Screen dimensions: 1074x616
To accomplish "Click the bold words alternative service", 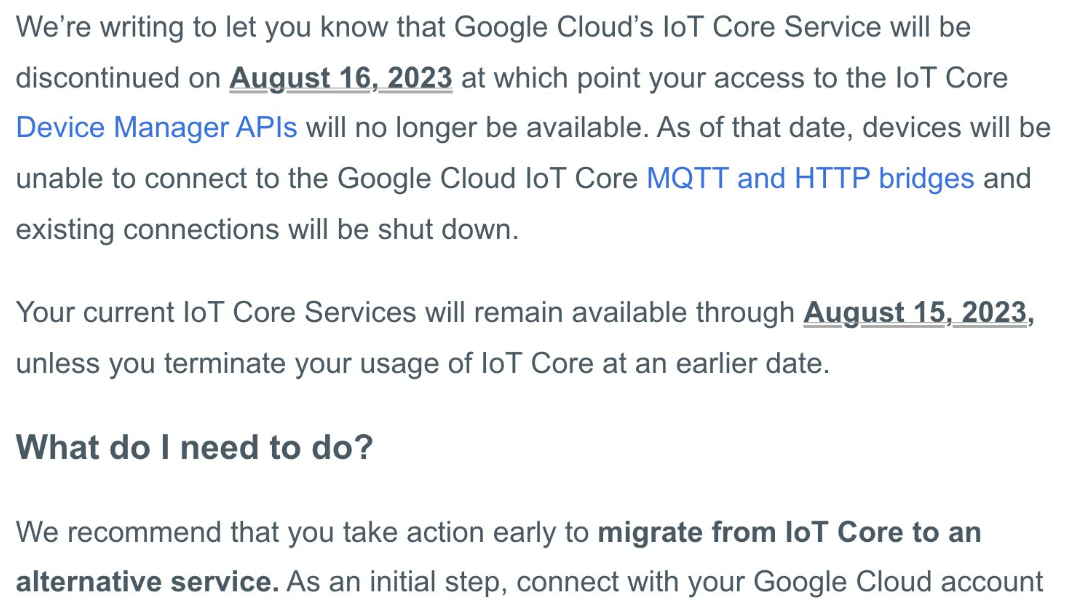I will tap(147, 581).
